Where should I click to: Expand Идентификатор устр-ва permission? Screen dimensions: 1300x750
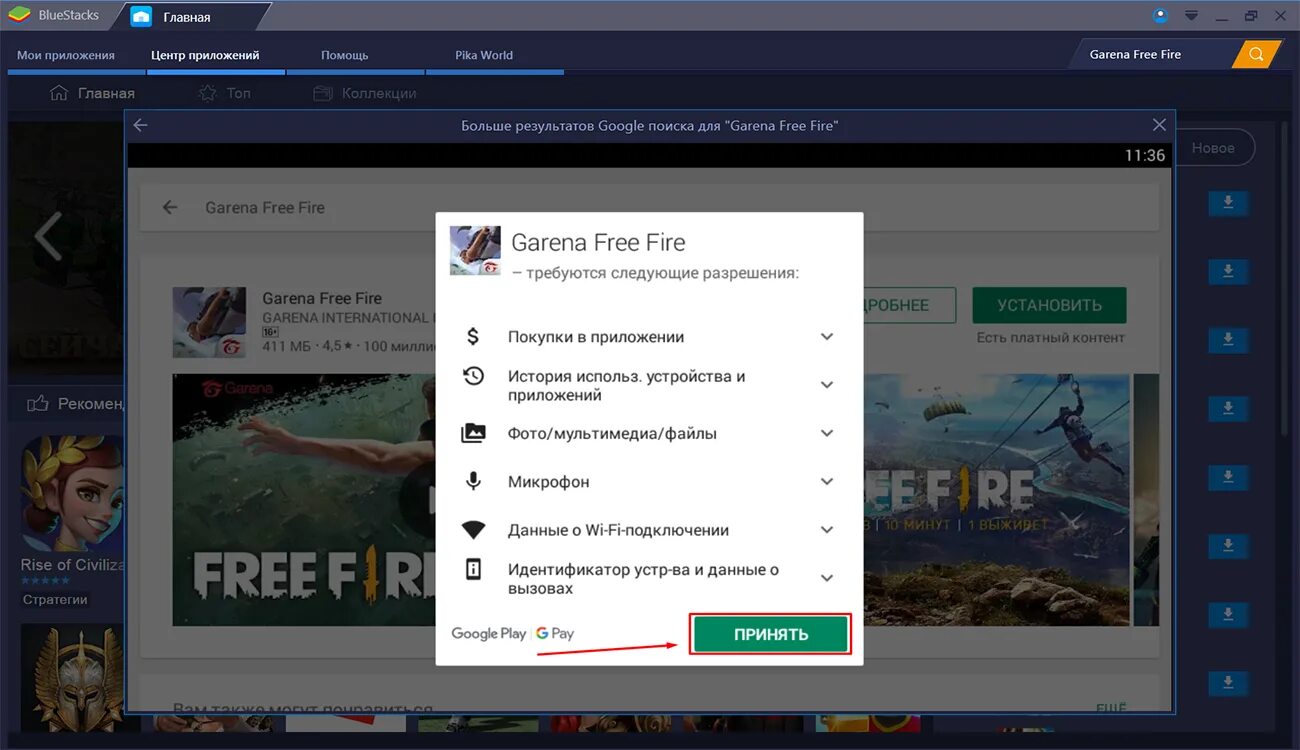827,578
